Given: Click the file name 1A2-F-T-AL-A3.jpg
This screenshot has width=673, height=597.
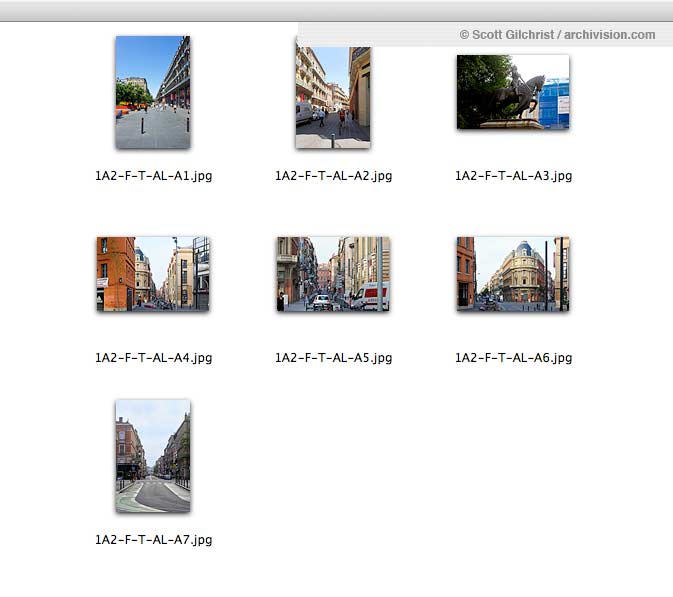Looking at the screenshot, I should [x=513, y=176].
